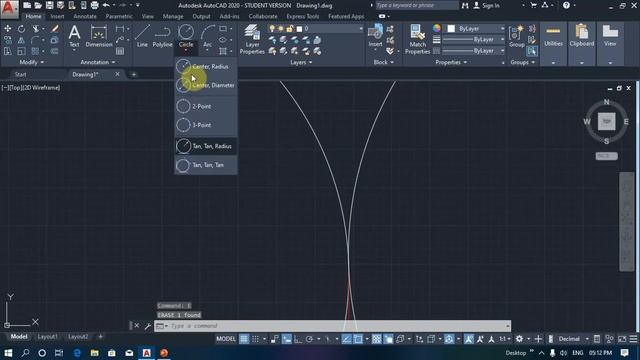The width and height of the screenshot is (640, 360).
Task: Expand the Annotation panel dropdown
Action: point(98,62)
